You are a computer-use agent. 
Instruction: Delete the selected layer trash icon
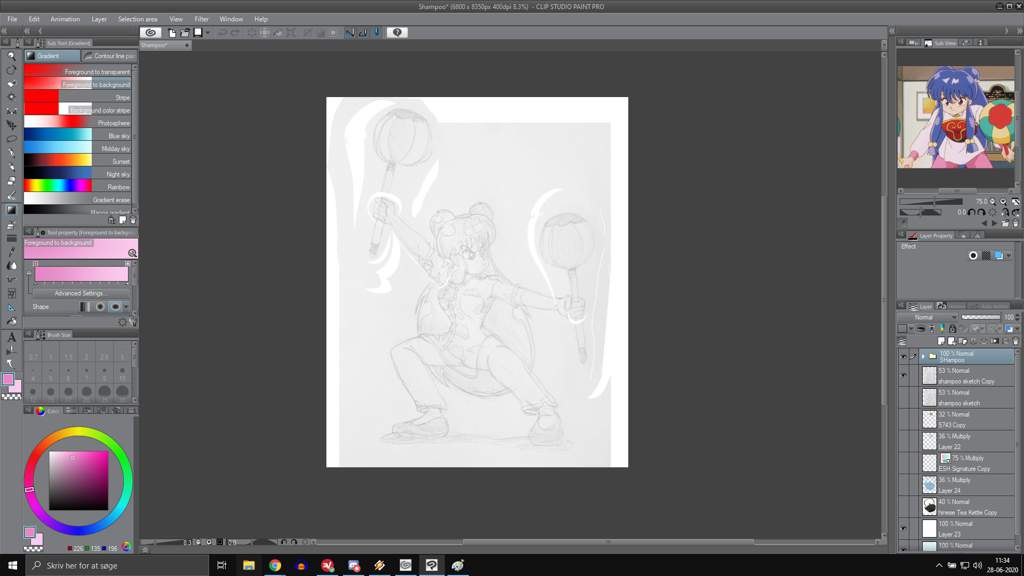1015,341
